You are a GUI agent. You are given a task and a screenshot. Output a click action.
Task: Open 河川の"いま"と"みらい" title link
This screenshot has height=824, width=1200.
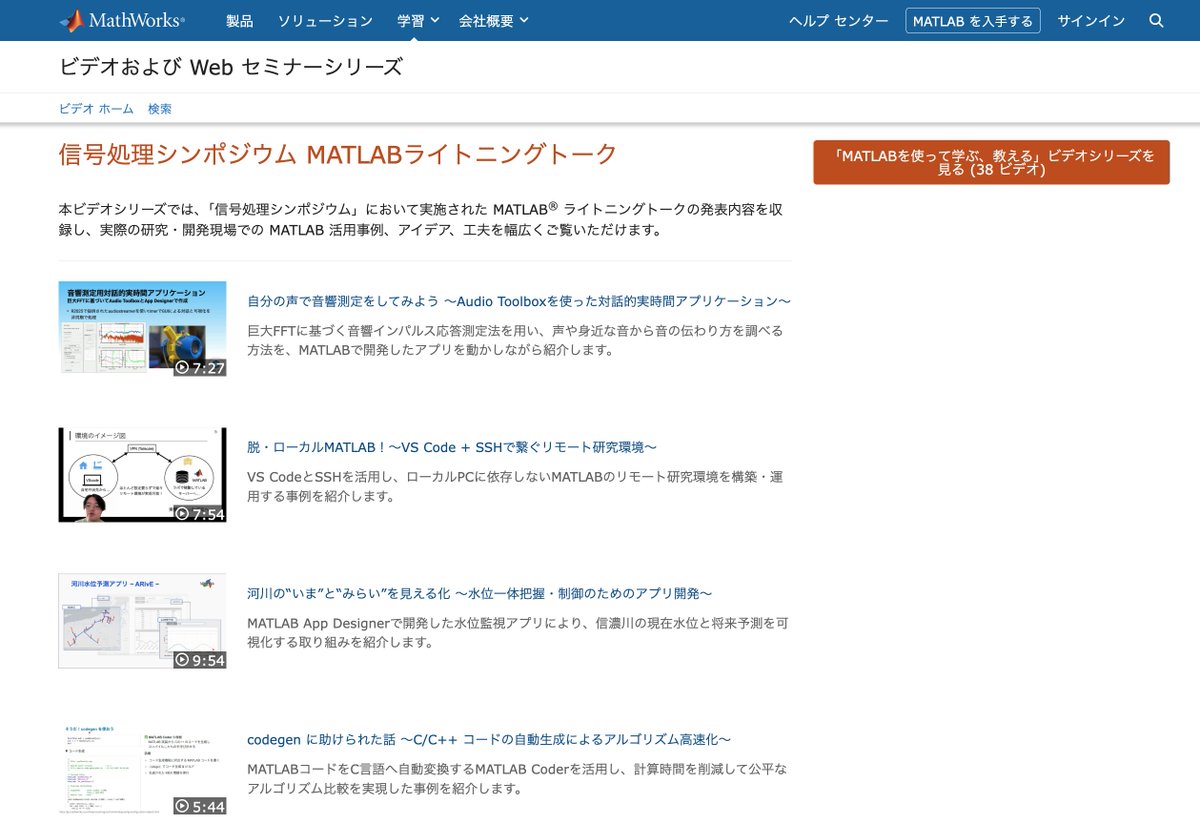tap(479, 593)
